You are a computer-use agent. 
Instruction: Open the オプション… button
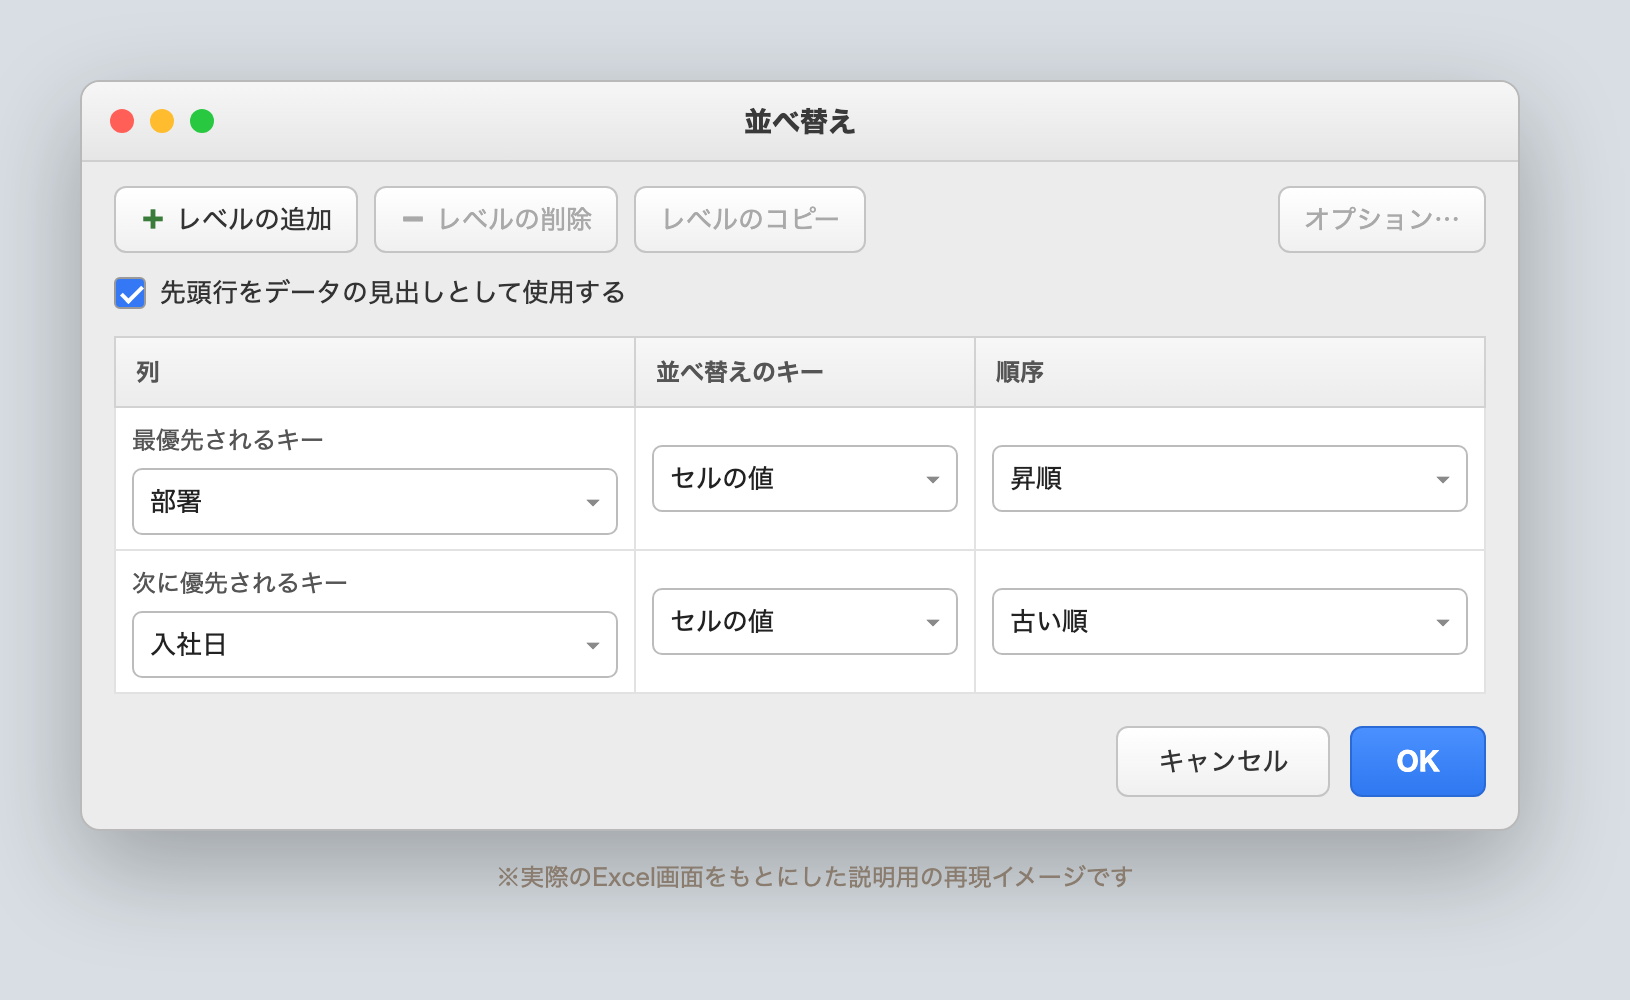pos(1382,219)
